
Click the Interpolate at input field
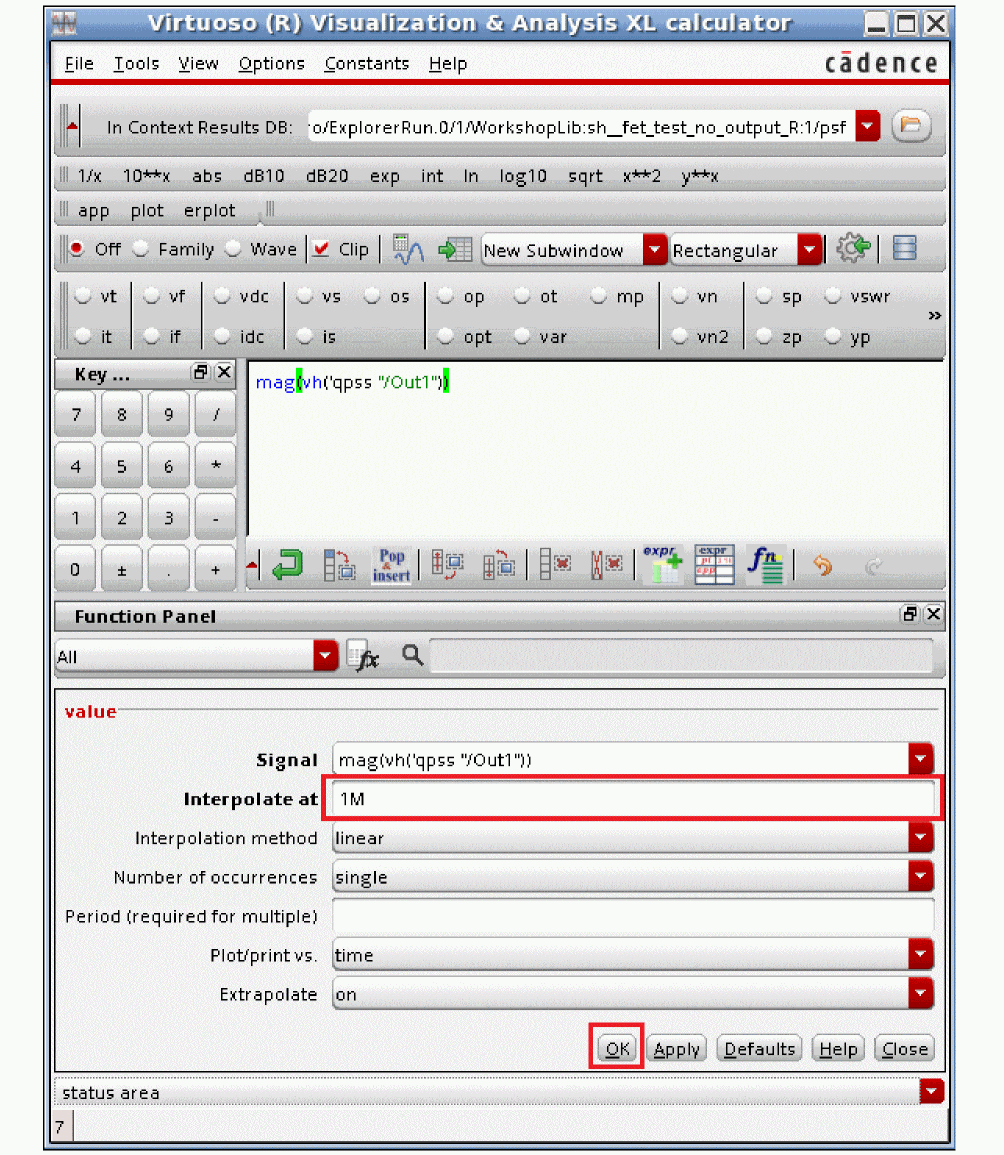[x=633, y=798]
